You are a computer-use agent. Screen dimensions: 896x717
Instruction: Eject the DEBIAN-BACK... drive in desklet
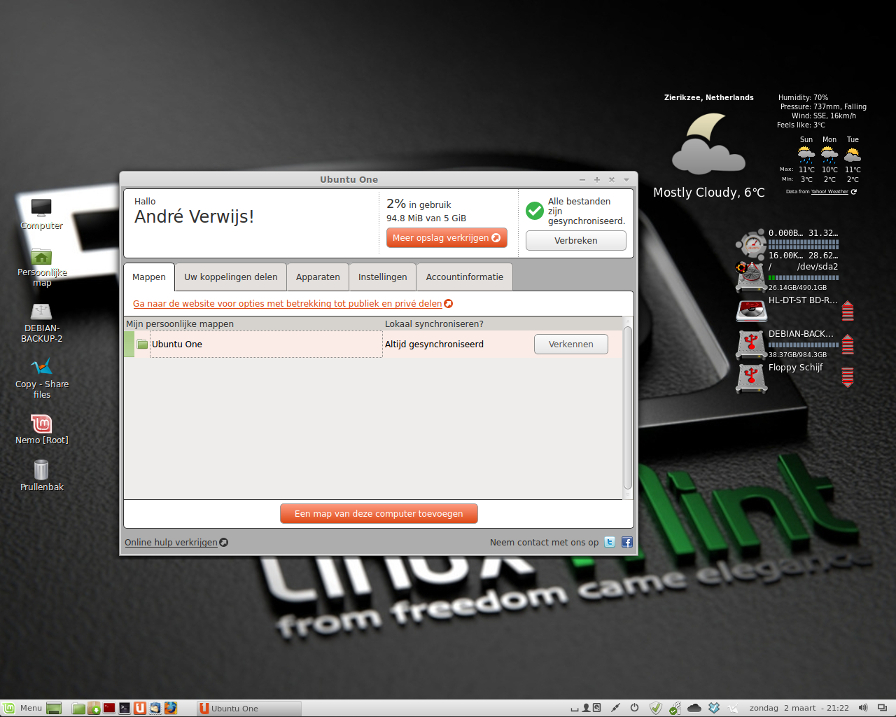pos(848,344)
